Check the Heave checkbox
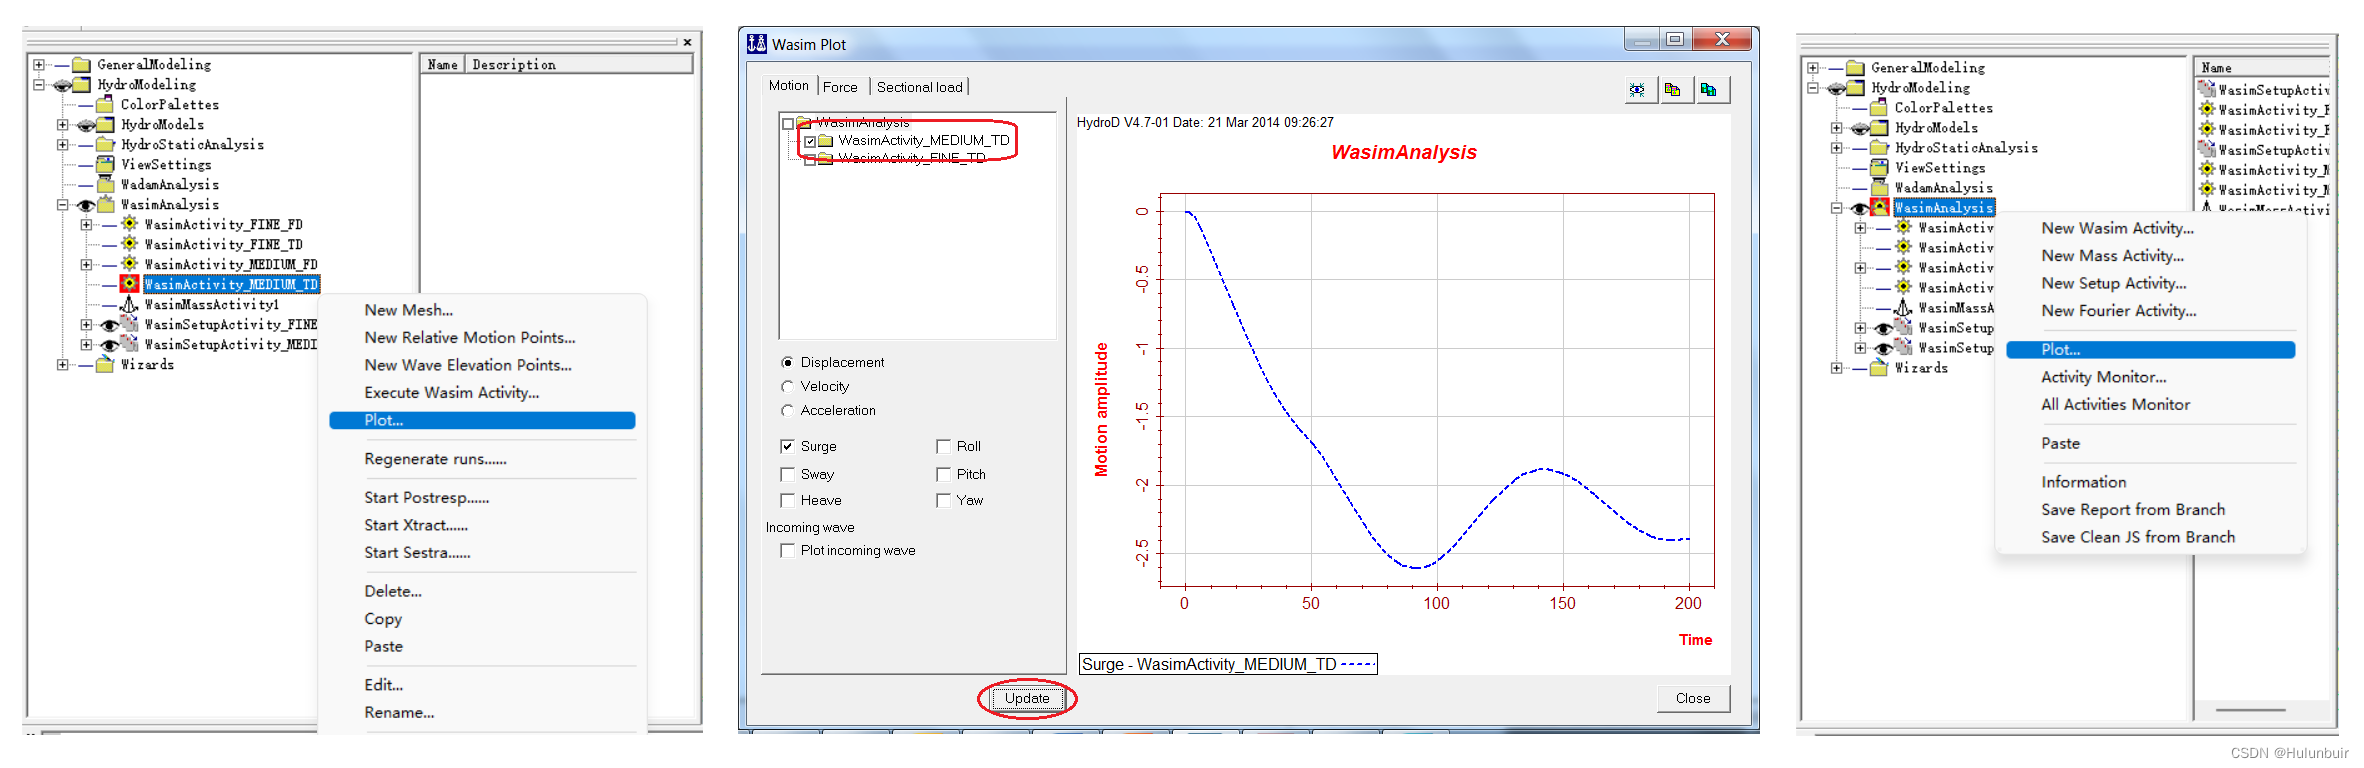The width and height of the screenshot is (2364, 768). click(787, 500)
